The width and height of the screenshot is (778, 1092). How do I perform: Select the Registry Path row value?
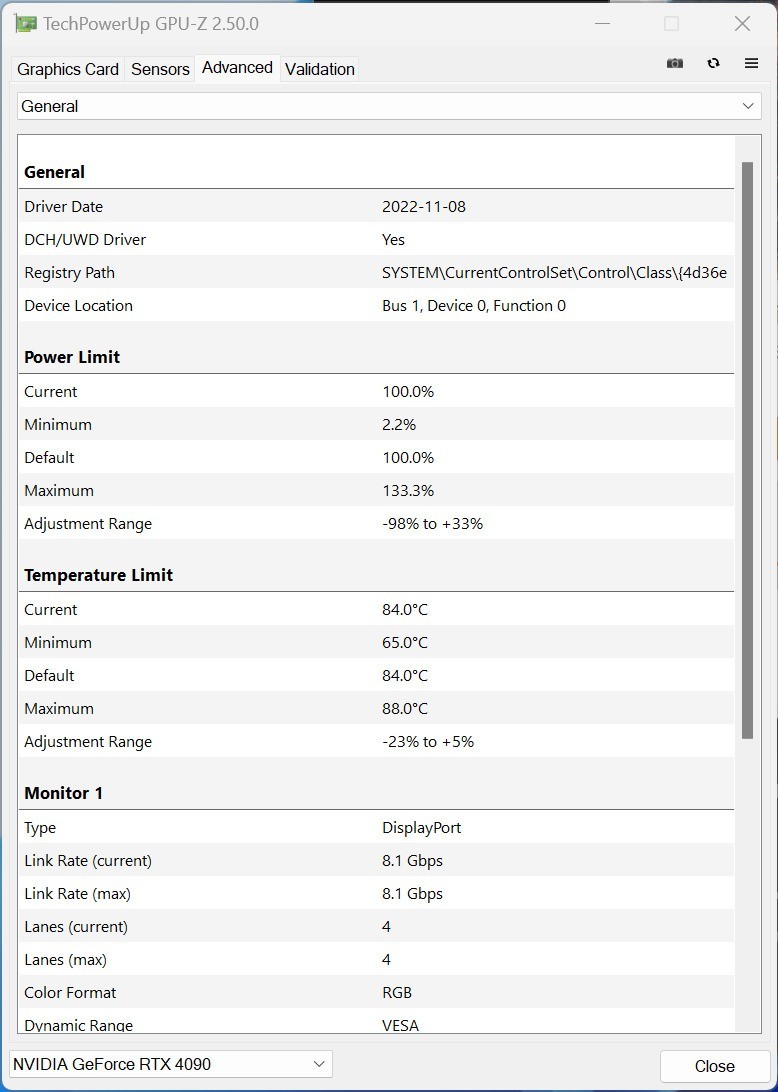tap(554, 273)
